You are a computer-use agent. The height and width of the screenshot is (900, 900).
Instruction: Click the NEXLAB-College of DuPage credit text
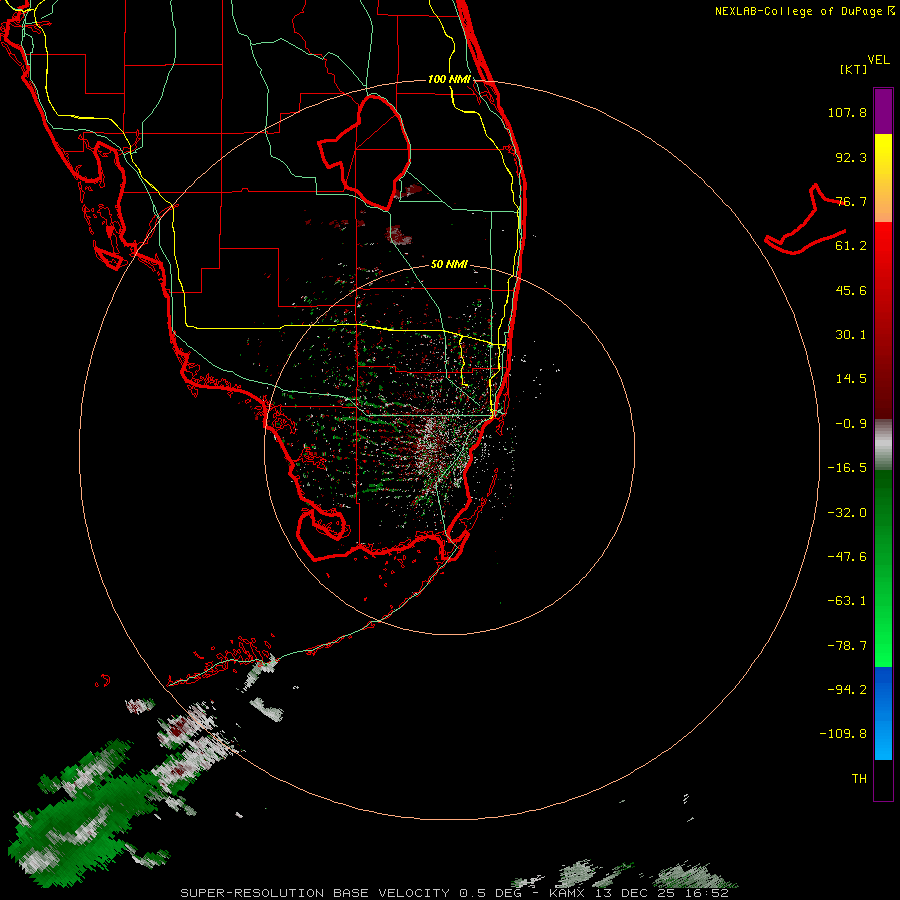804,11
